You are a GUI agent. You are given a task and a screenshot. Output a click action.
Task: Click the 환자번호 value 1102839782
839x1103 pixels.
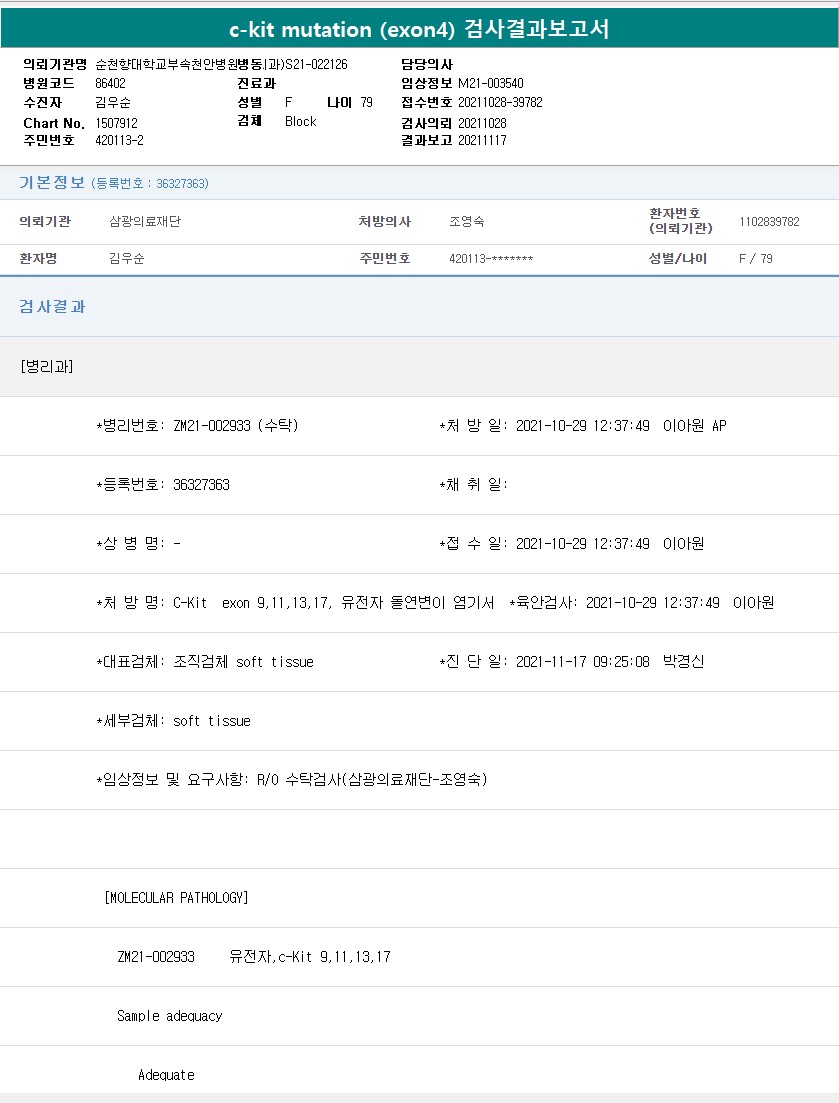pyautogui.click(x=769, y=222)
